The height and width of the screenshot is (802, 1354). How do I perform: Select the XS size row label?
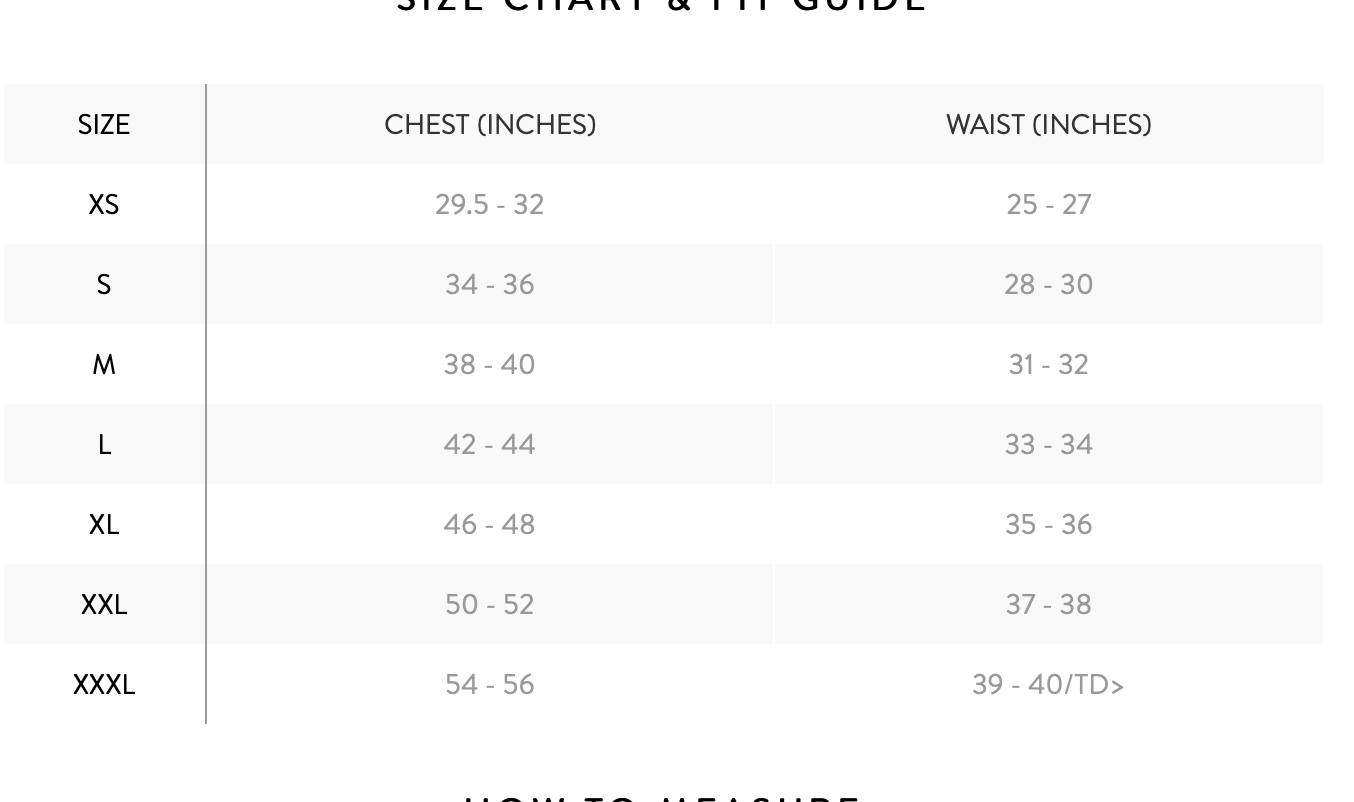pyautogui.click(x=104, y=205)
